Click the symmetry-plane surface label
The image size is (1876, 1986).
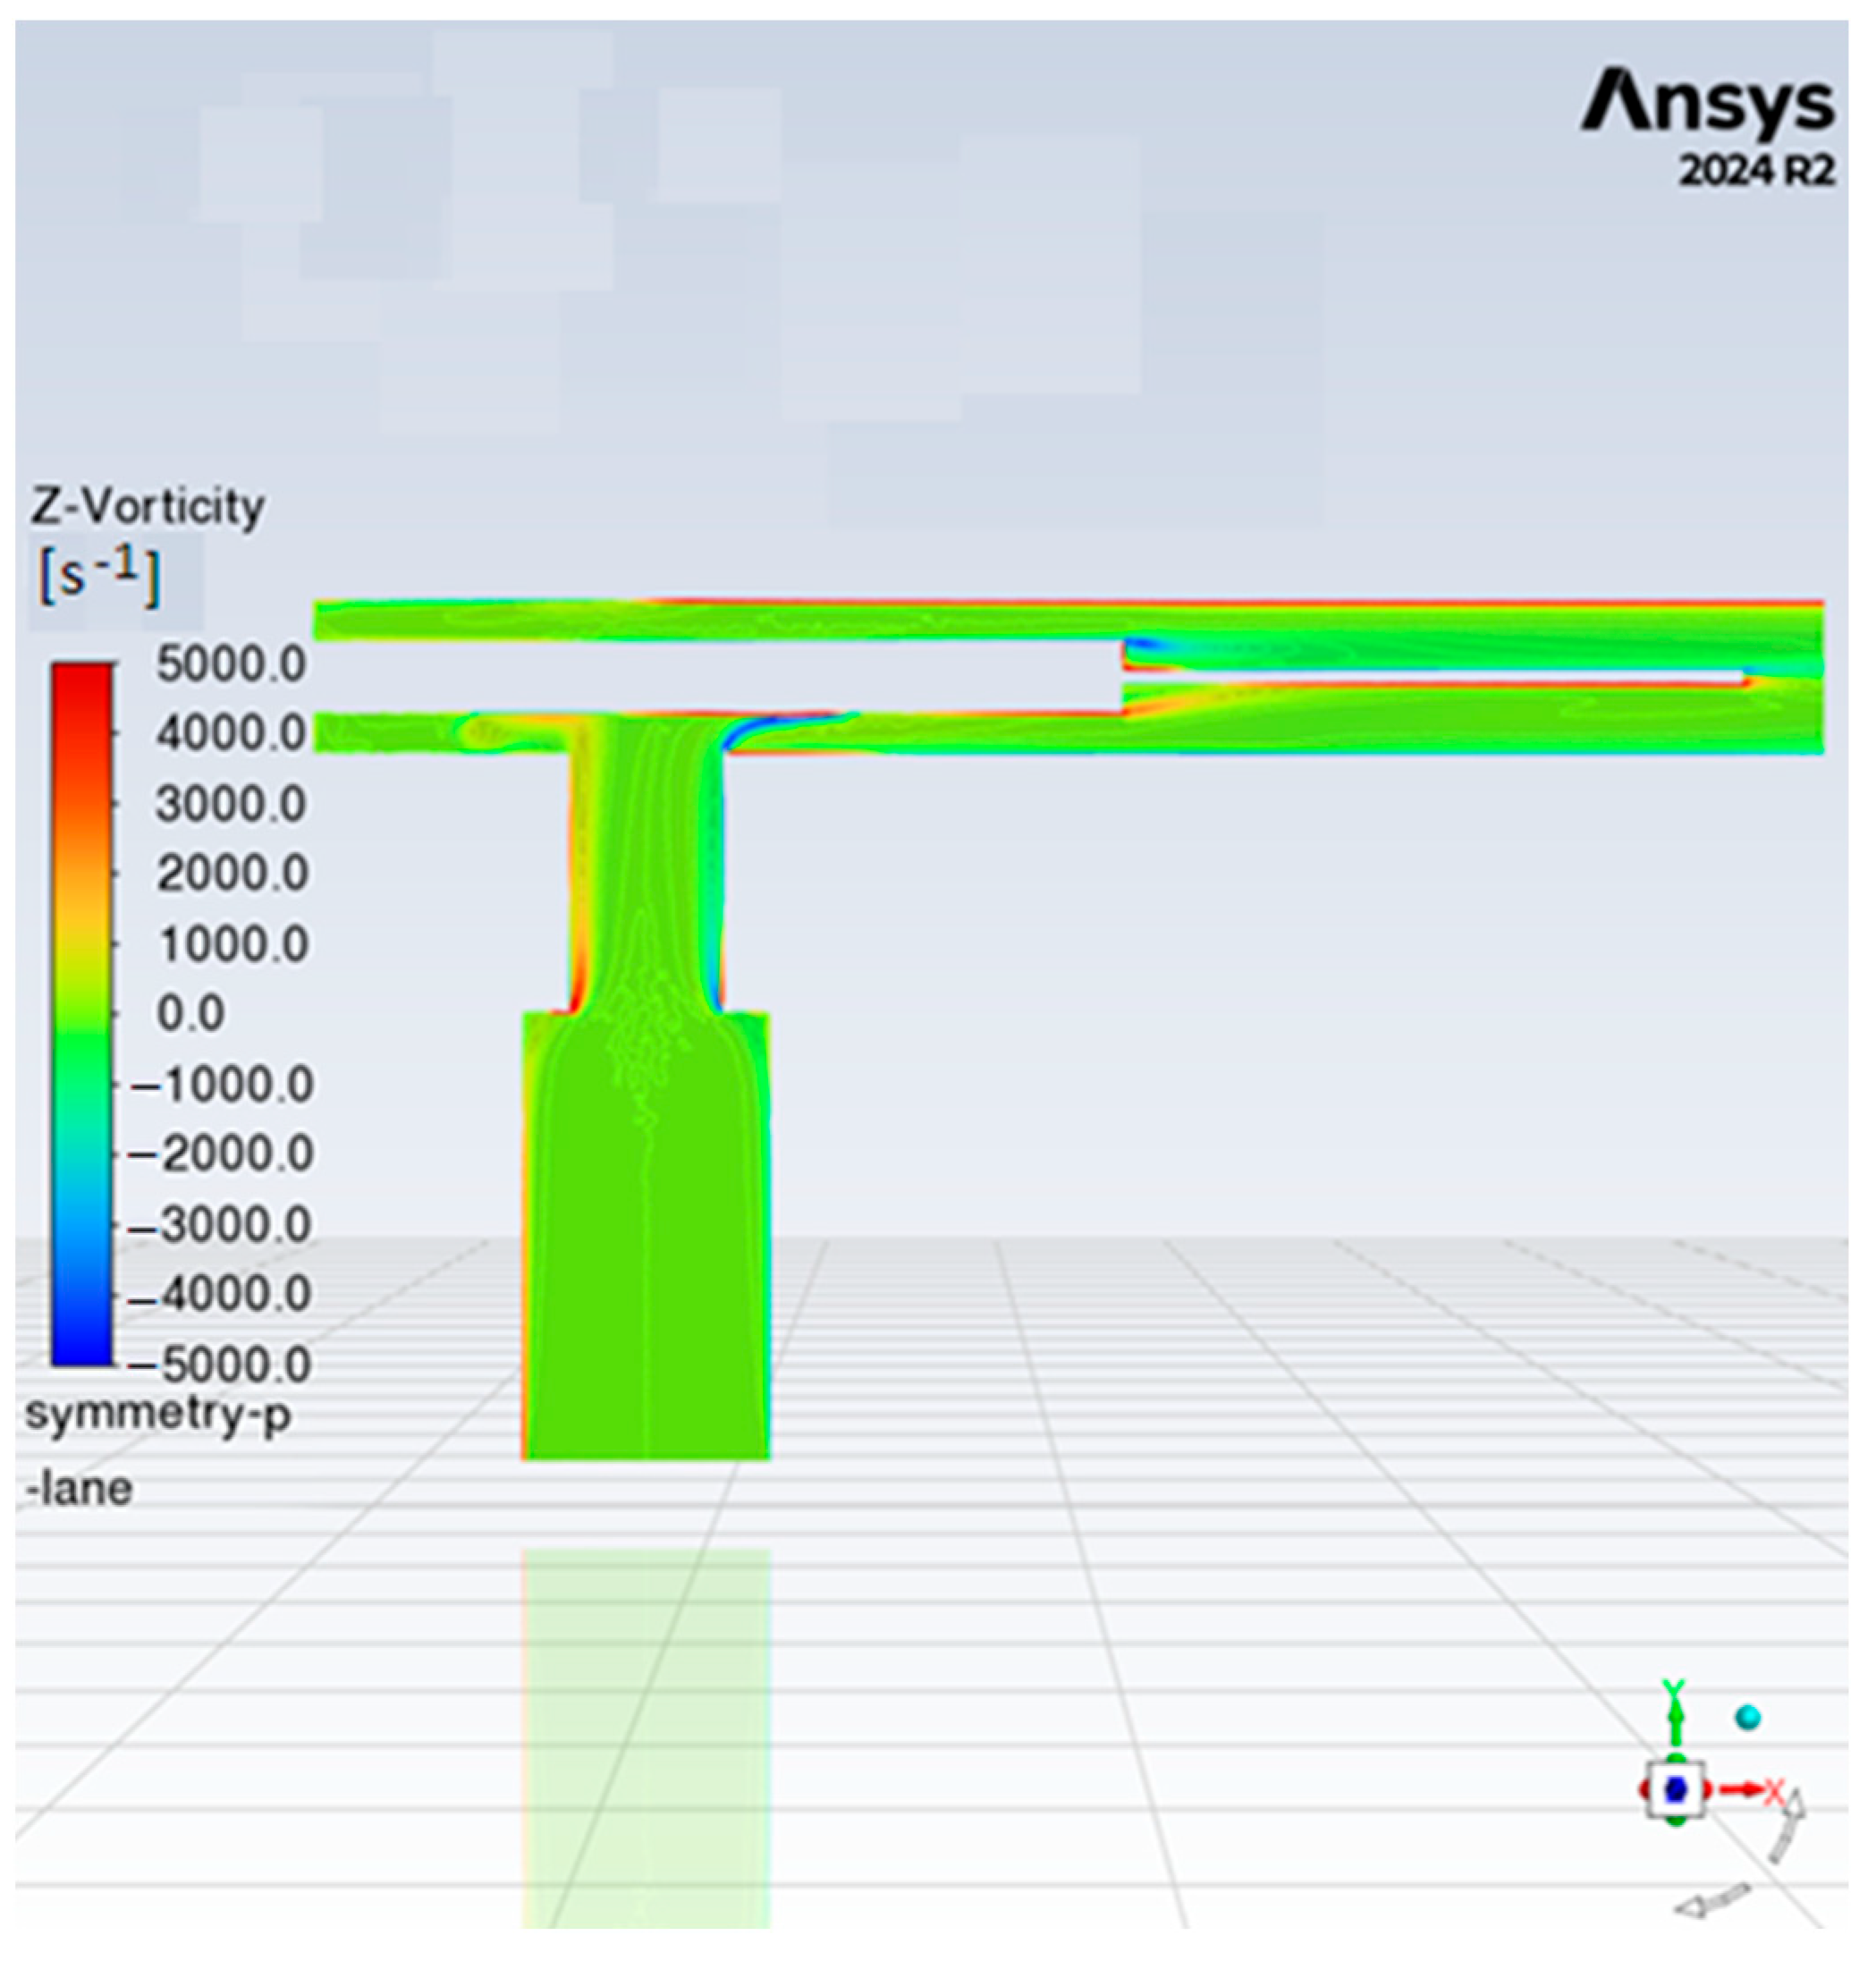tap(158, 1415)
